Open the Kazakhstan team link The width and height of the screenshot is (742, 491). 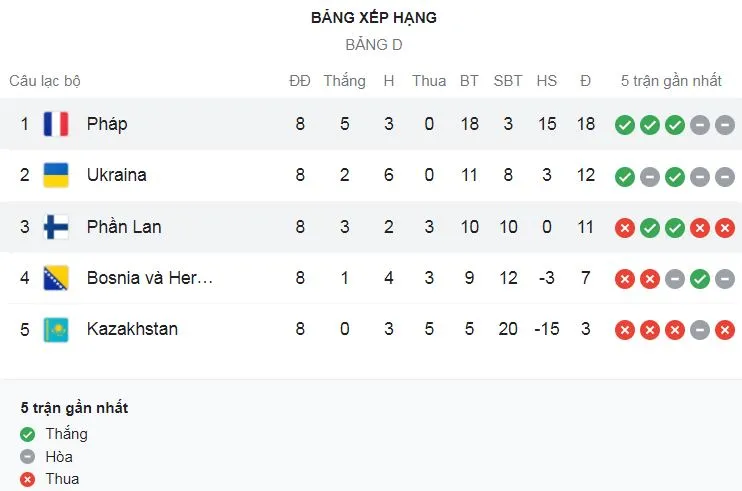[x=132, y=329]
